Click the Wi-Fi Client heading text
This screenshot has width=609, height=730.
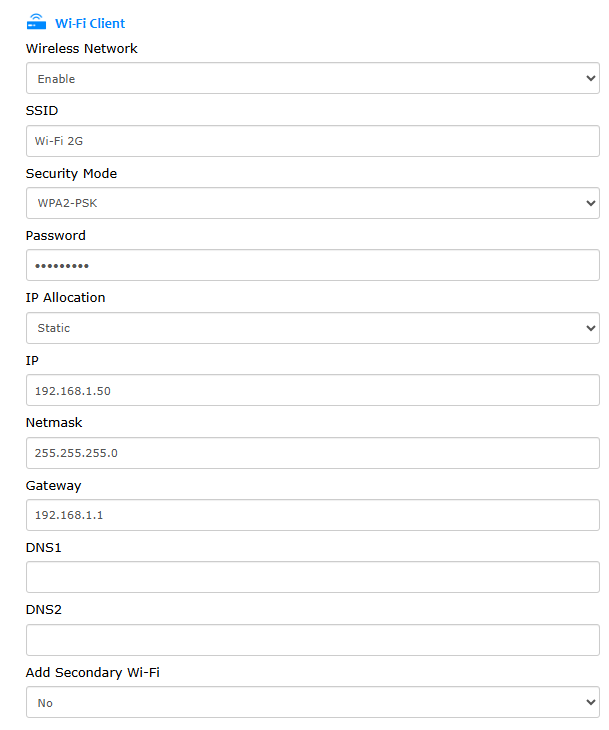[90, 23]
